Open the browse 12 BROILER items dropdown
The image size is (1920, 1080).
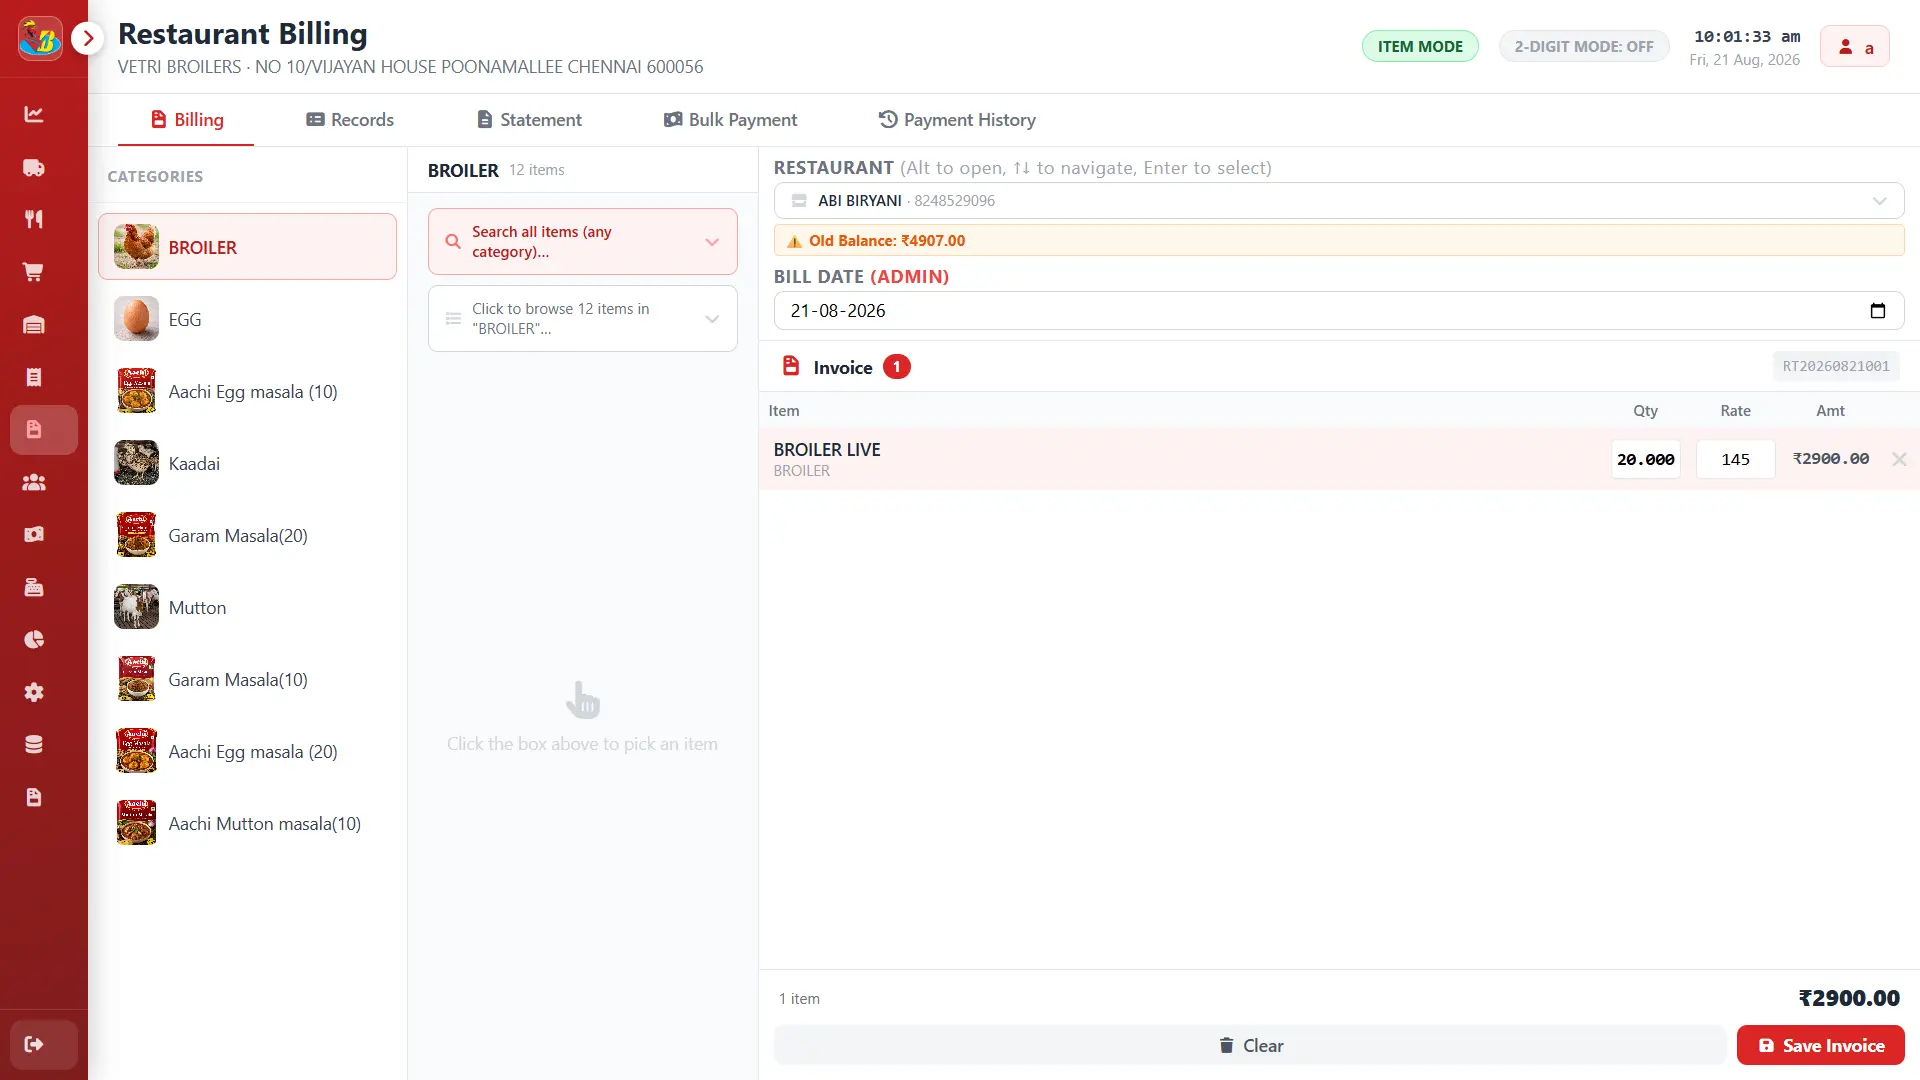[583, 319]
